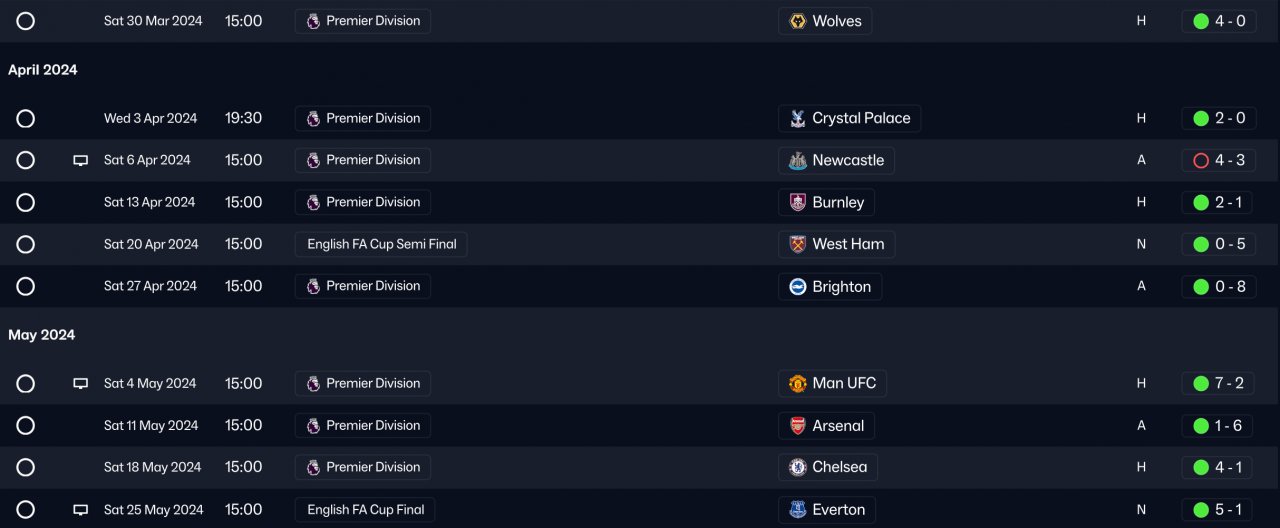The width and height of the screenshot is (1280, 528).
Task: Click the Newcastle club badge icon
Action: (798, 160)
